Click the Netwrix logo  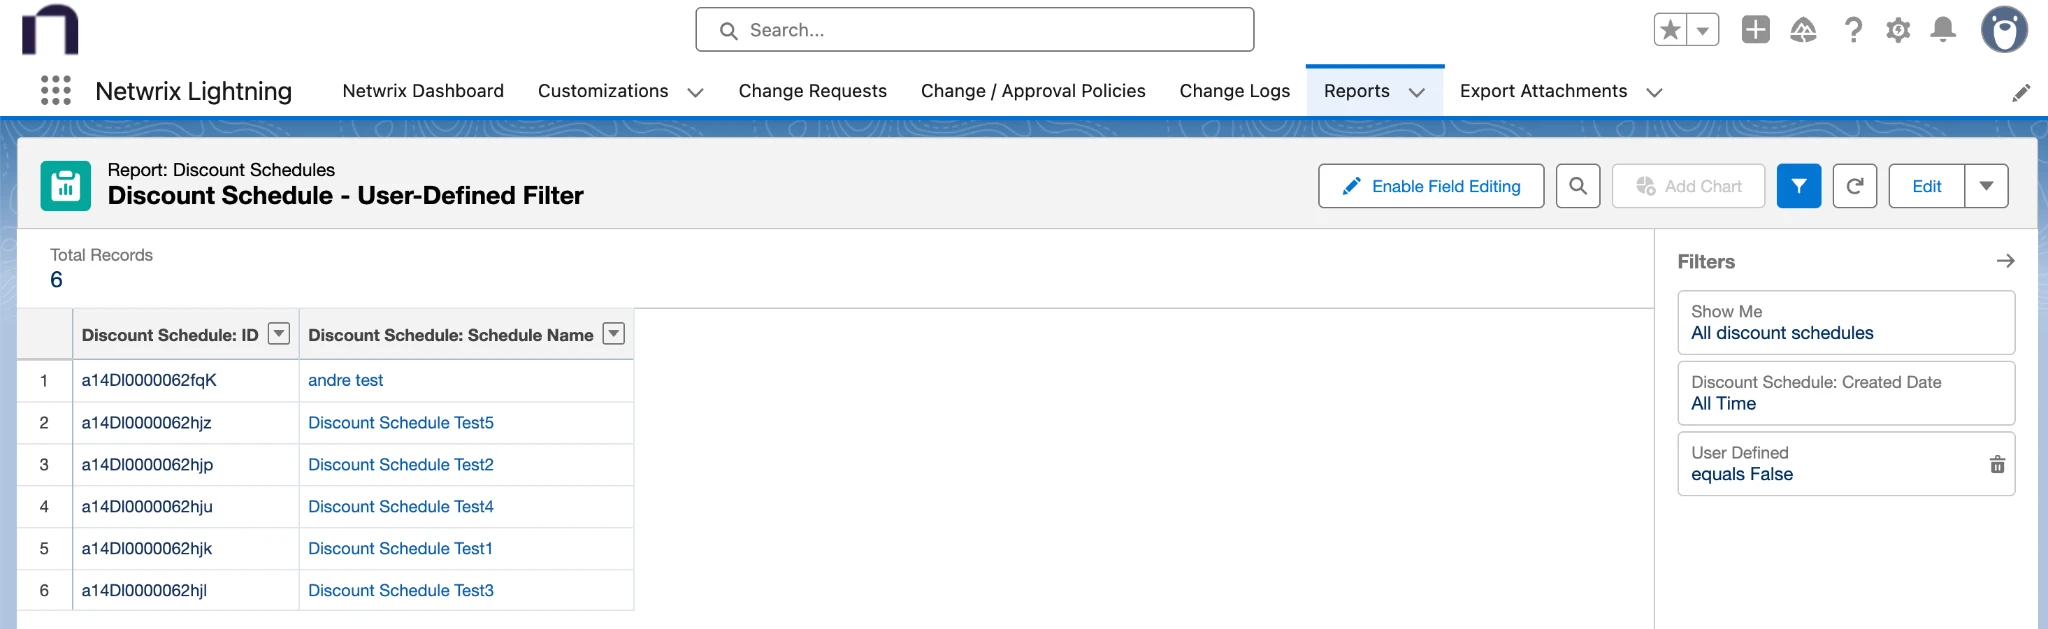pos(50,29)
